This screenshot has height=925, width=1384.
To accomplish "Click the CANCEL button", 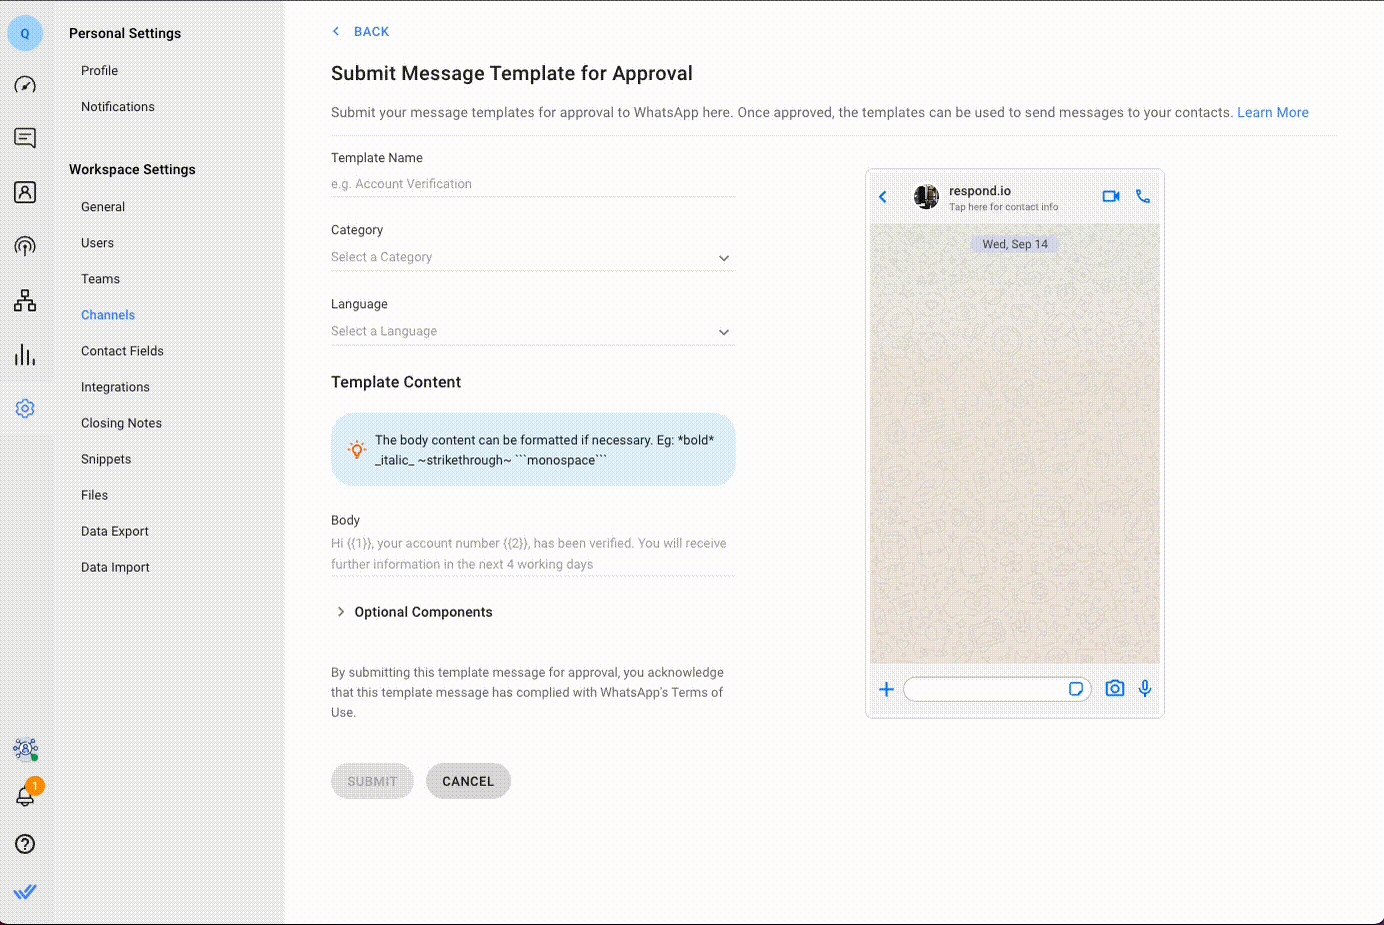I will (468, 781).
